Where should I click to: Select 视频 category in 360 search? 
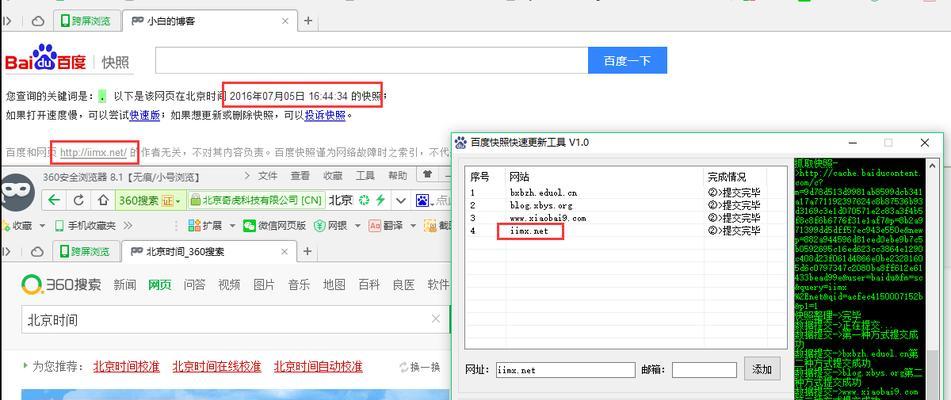(229, 285)
